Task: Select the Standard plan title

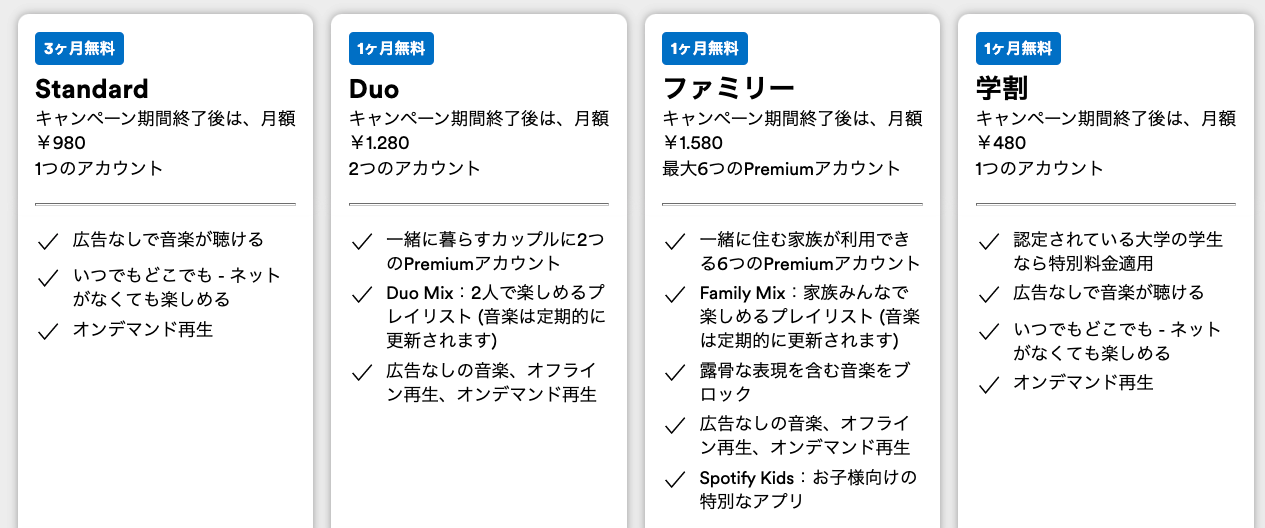Action: [92, 88]
